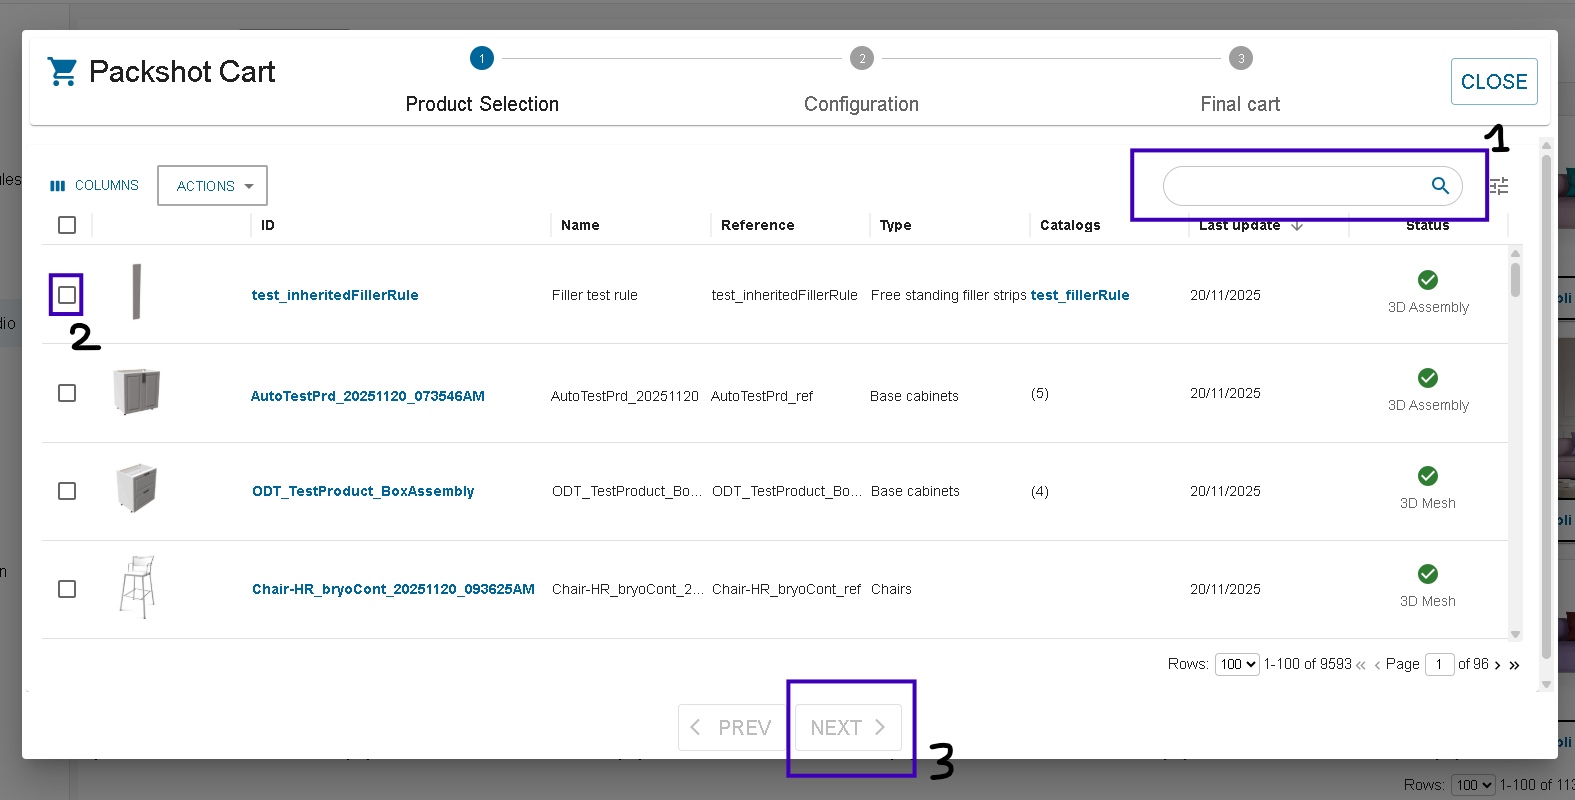
Task: Tick the checkbox for test_inheritedFillerRule row
Action: [x=67, y=295]
